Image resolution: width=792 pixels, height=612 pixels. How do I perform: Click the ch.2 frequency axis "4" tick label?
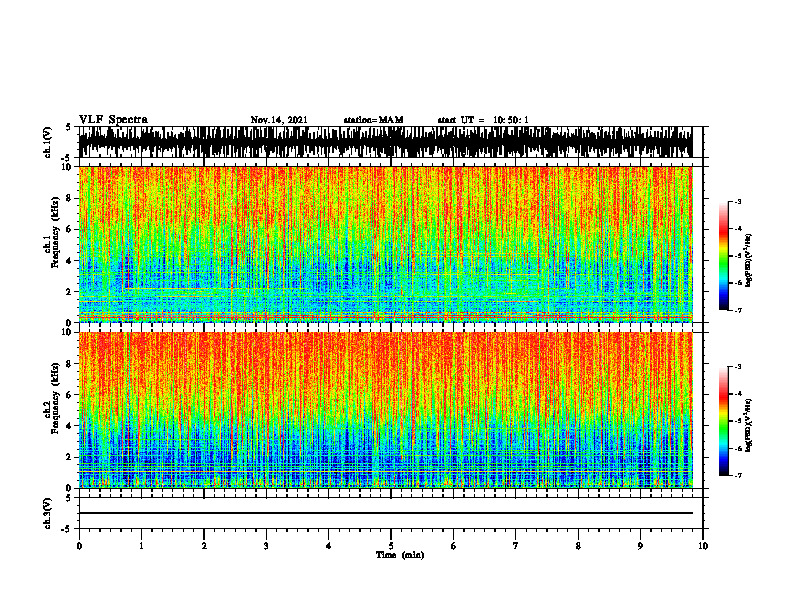pos(69,426)
